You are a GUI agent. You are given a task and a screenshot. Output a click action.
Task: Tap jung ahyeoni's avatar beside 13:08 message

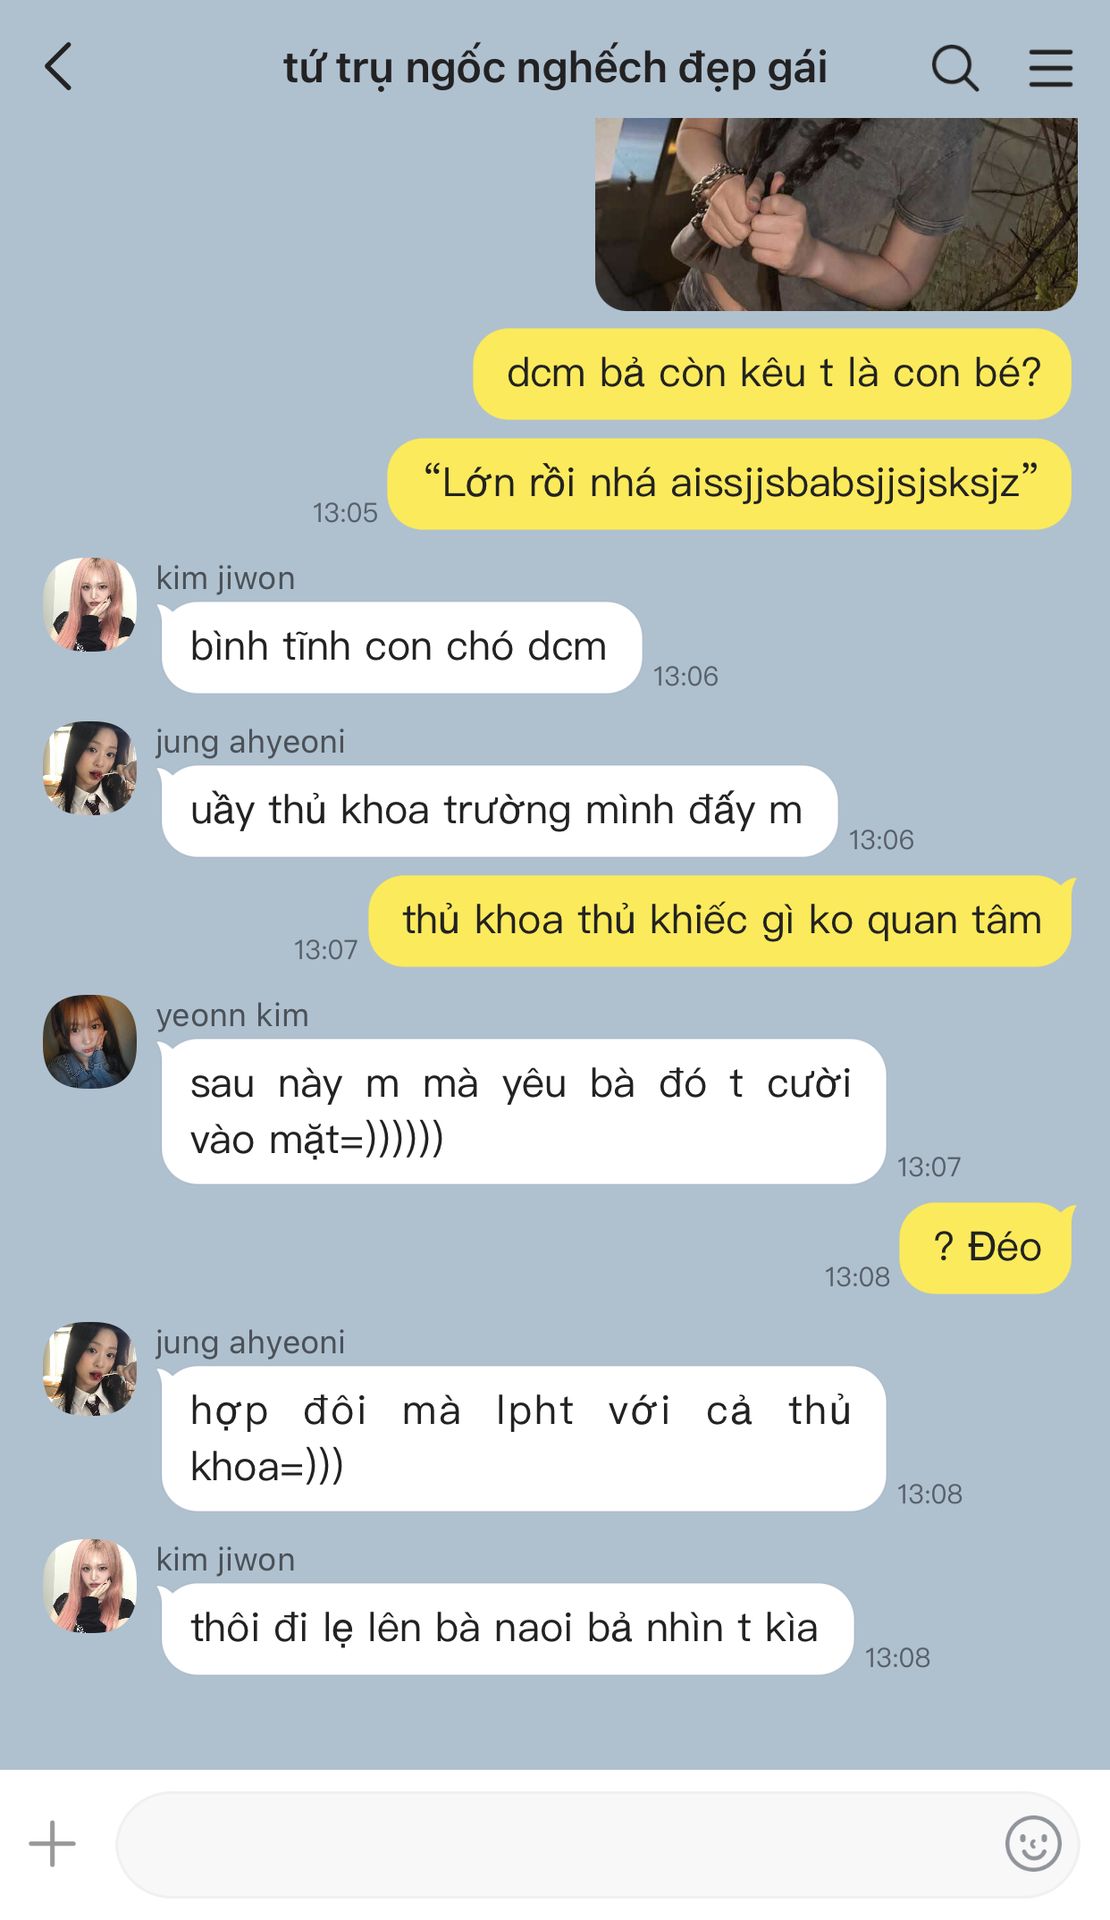[x=90, y=1368]
